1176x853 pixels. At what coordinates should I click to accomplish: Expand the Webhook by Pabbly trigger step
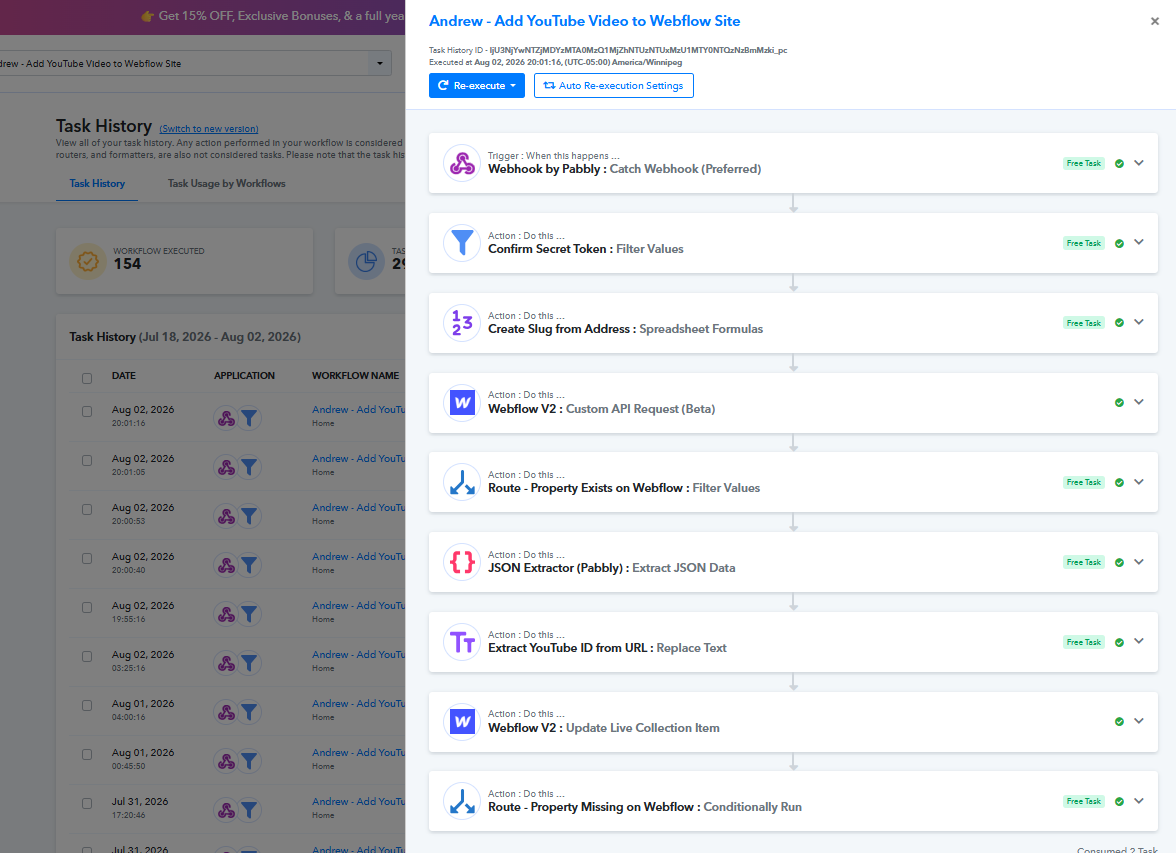(1138, 163)
